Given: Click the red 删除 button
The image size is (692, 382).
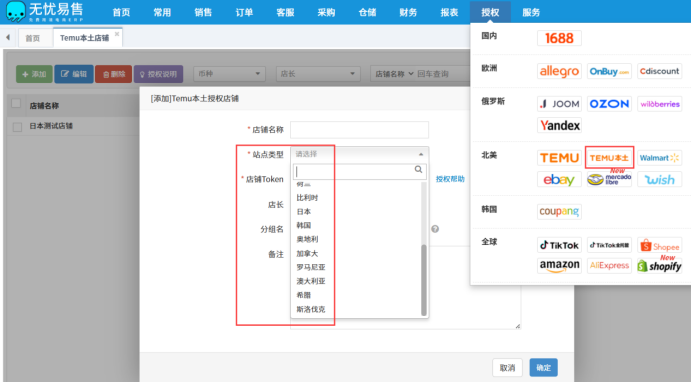Looking at the screenshot, I should (x=113, y=74).
